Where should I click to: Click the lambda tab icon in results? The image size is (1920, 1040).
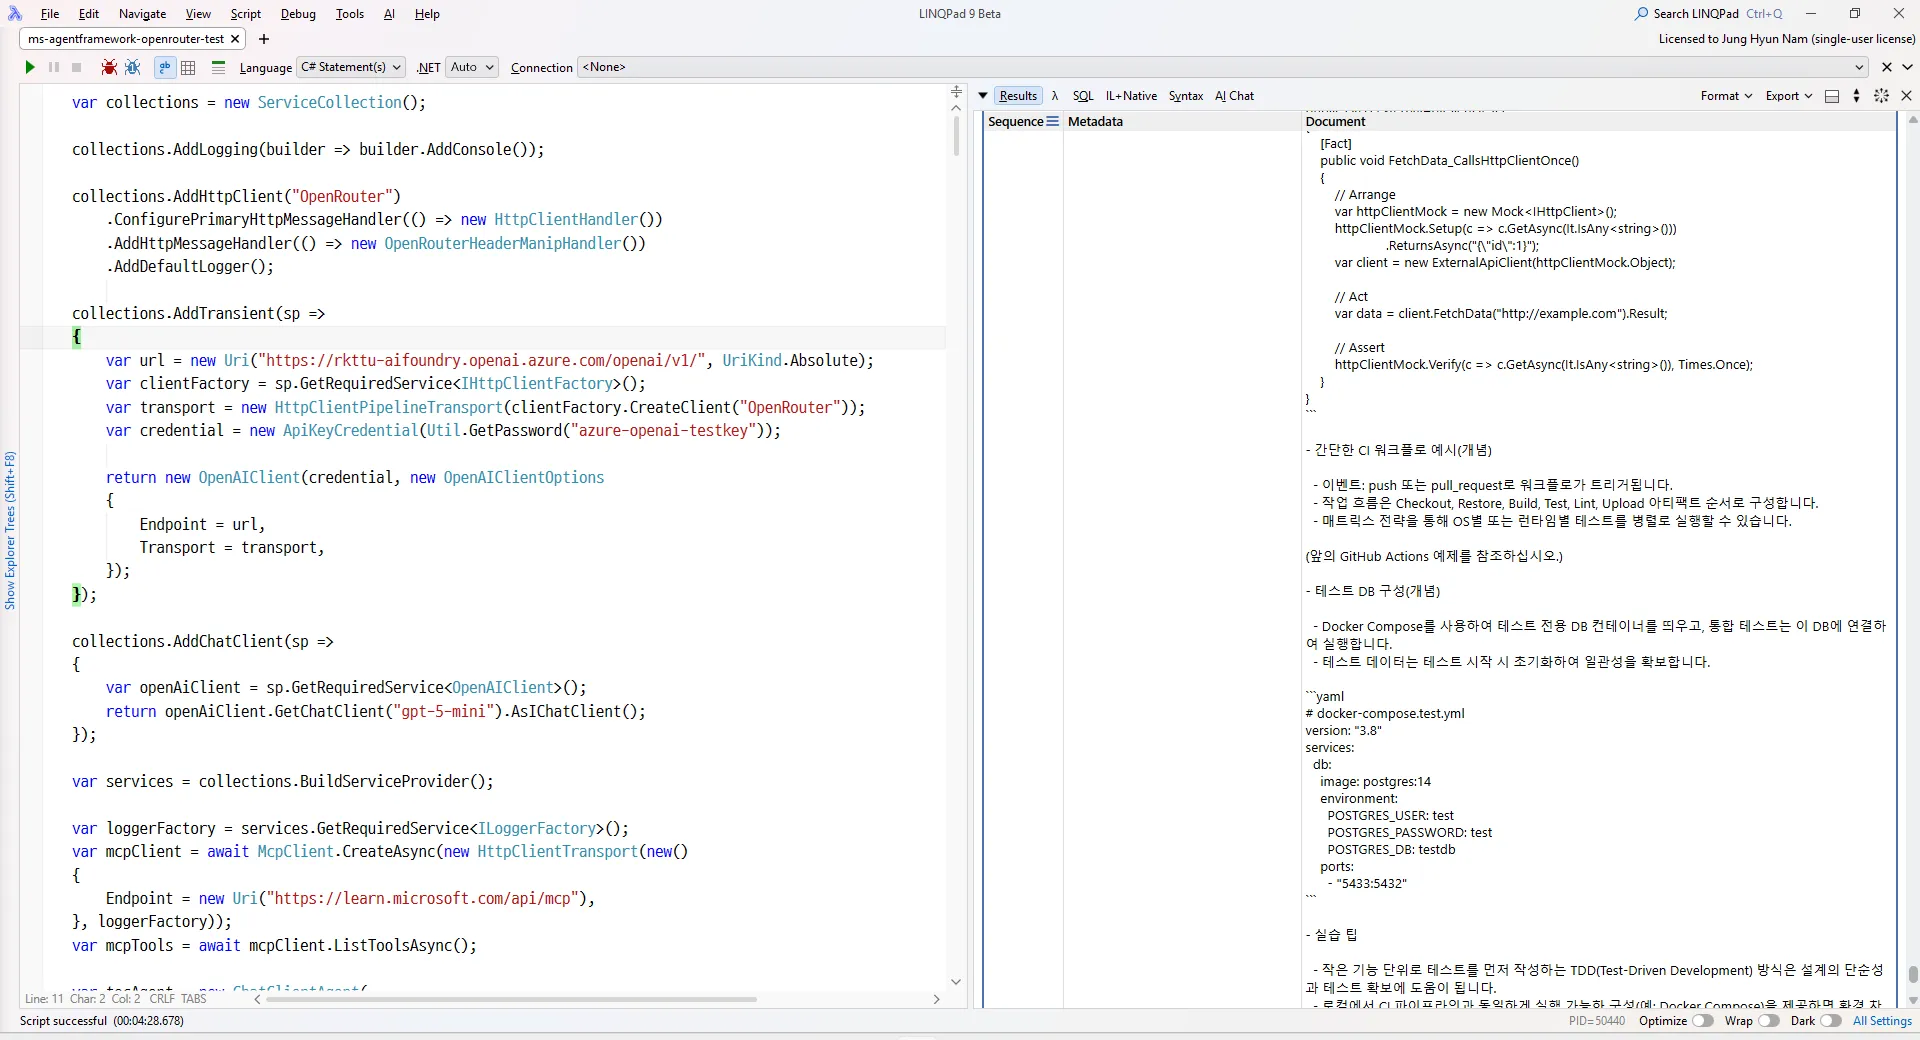1055,96
